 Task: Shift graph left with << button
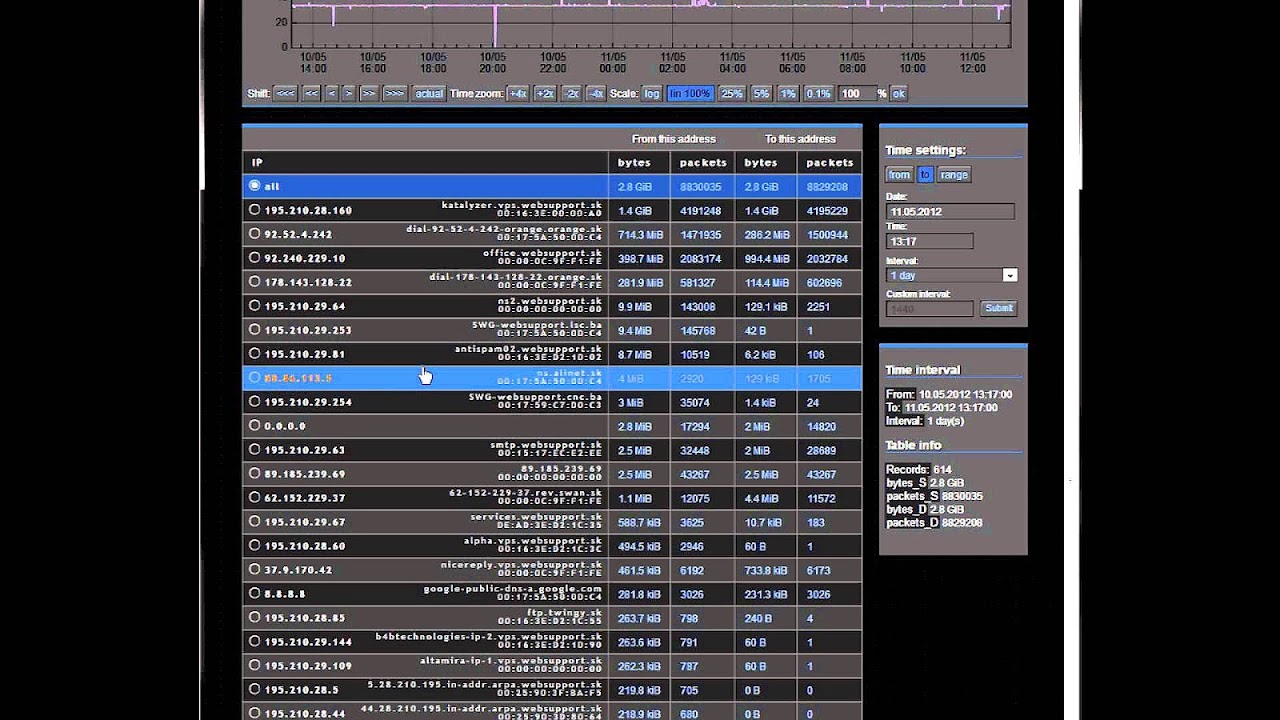(x=311, y=93)
